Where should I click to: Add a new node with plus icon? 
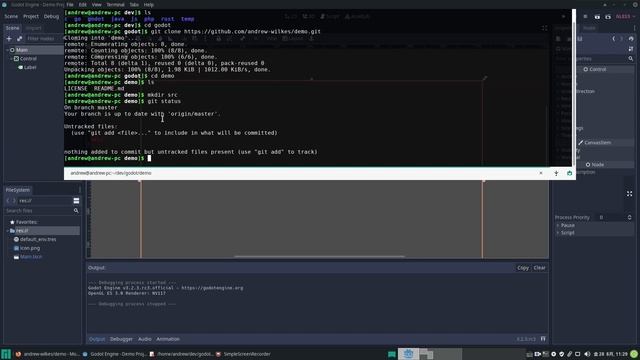pyautogui.click(x=9, y=38)
